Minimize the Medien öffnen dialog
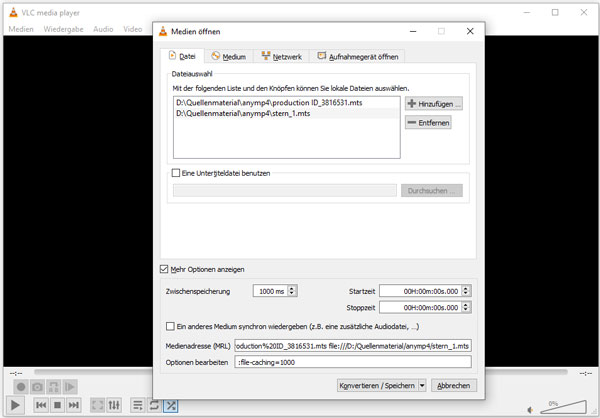Image resolution: width=600 pixels, height=418 pixels. click(x=413, y=31)
